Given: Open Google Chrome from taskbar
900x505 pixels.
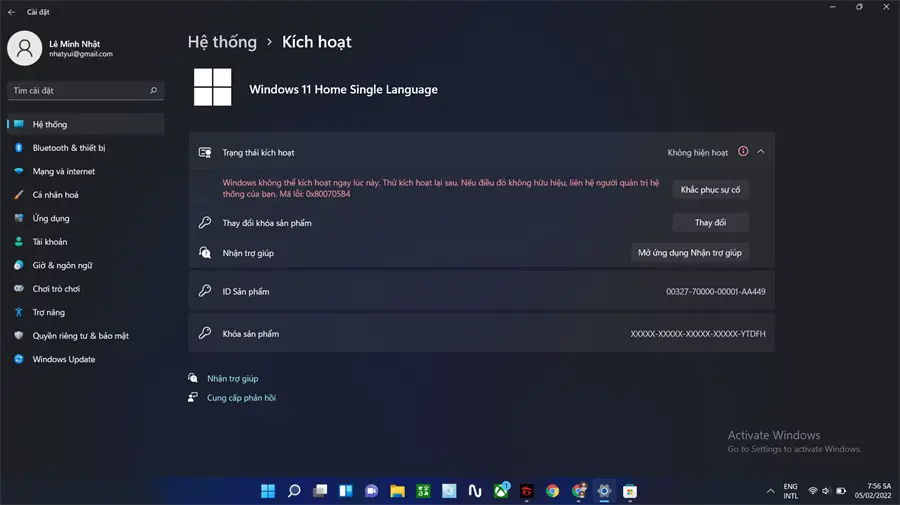Looking at the screenshot, I should 552,491.
